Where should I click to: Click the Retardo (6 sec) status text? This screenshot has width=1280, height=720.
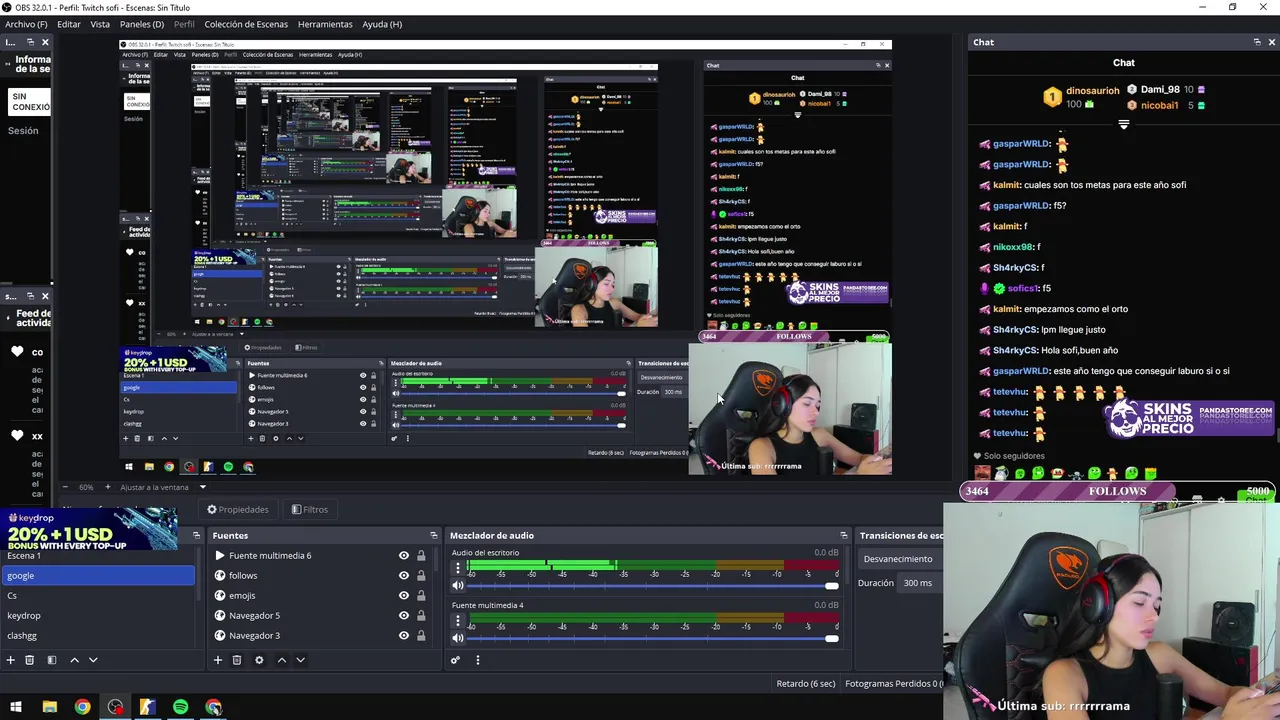click(805, 684)
